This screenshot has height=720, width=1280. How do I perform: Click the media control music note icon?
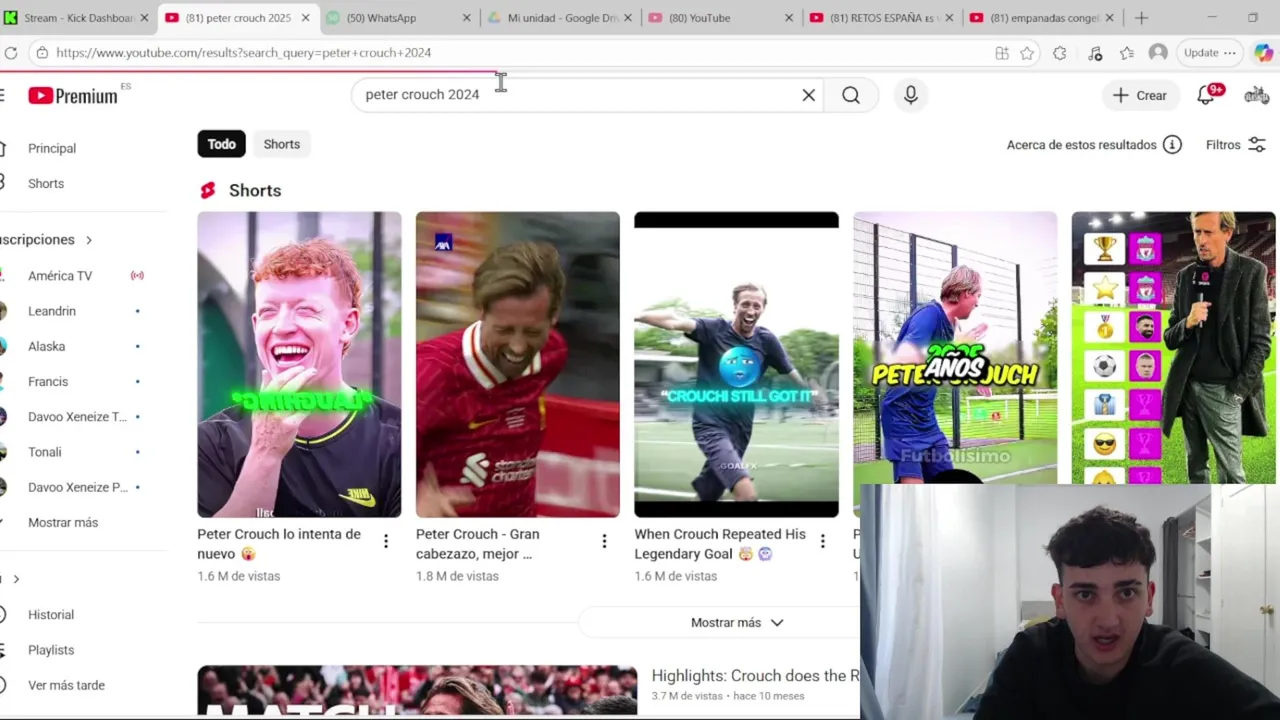(1095, 53)
